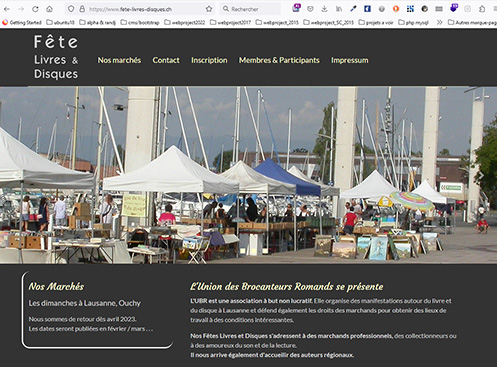Viewport: 497px width, 367px height.
Task: Go to the browser home page icon
Action: point(49,9)
